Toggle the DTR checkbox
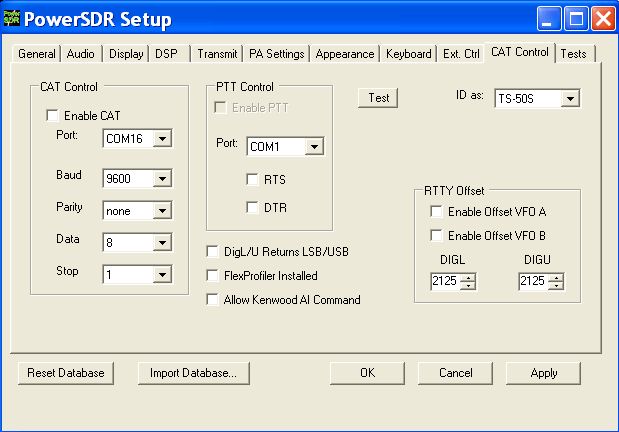The width and height of the screenshot is (619, 432). (255, 207)
